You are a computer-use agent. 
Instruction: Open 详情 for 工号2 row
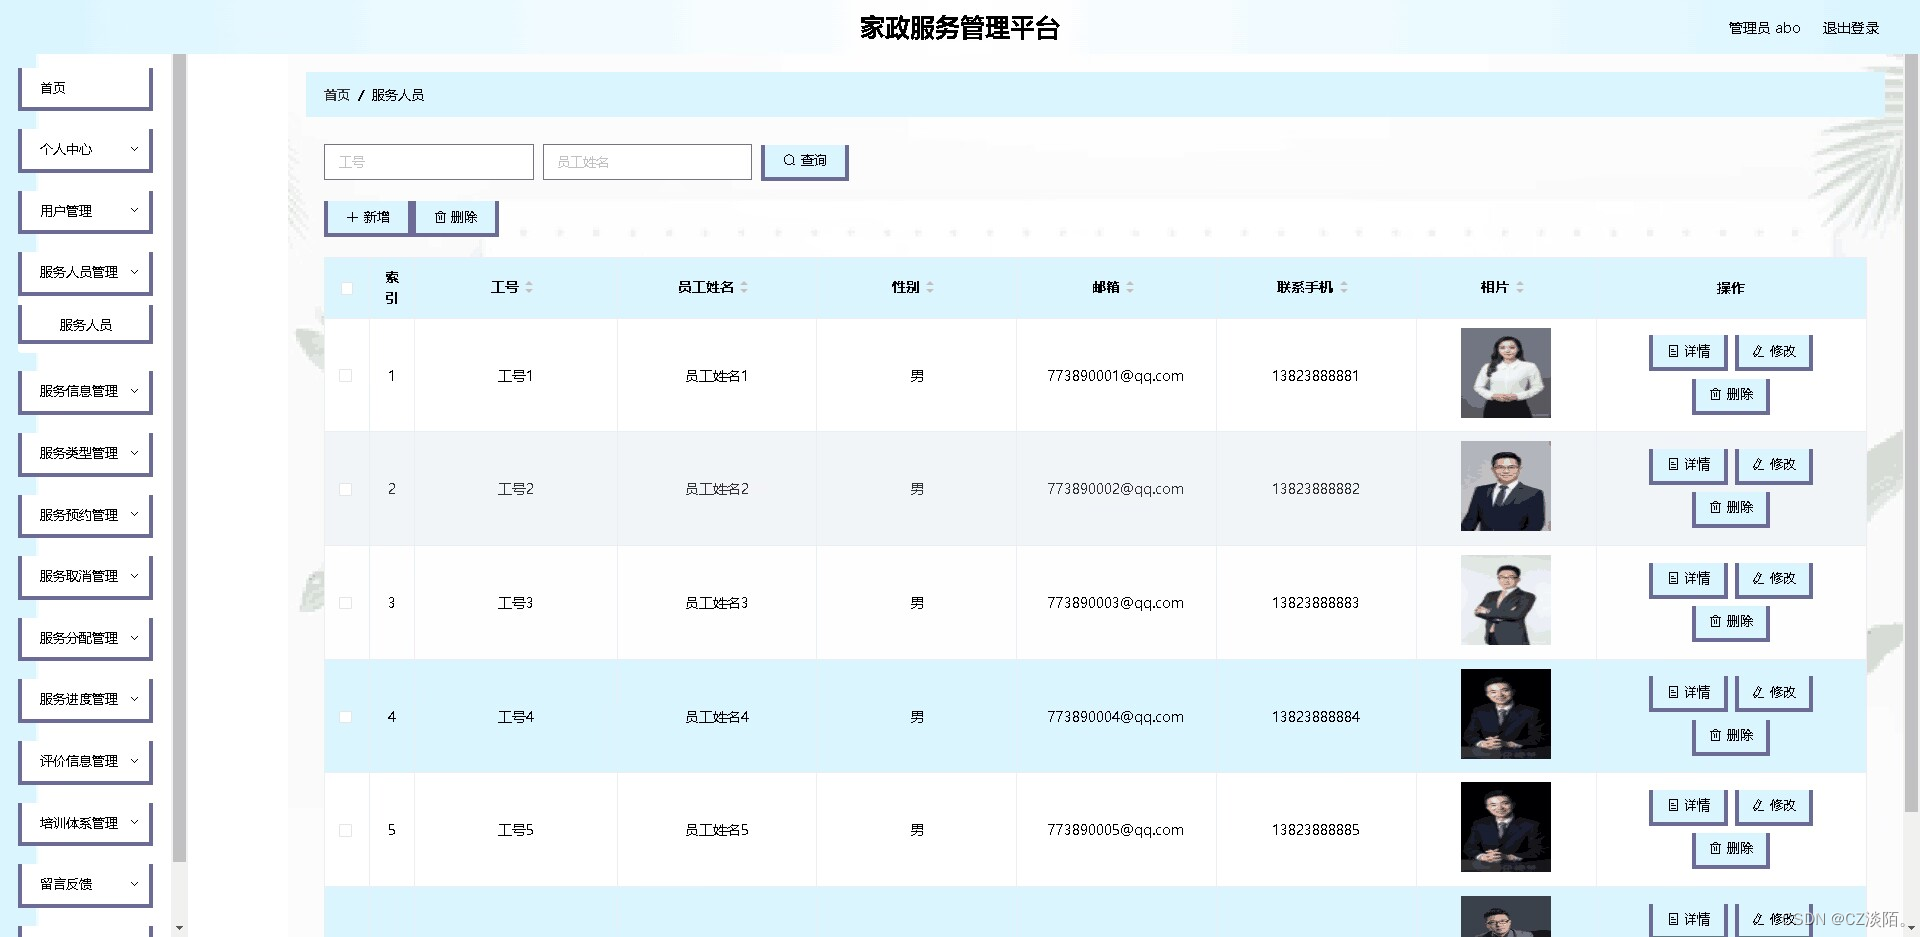tap(1688, 464)
